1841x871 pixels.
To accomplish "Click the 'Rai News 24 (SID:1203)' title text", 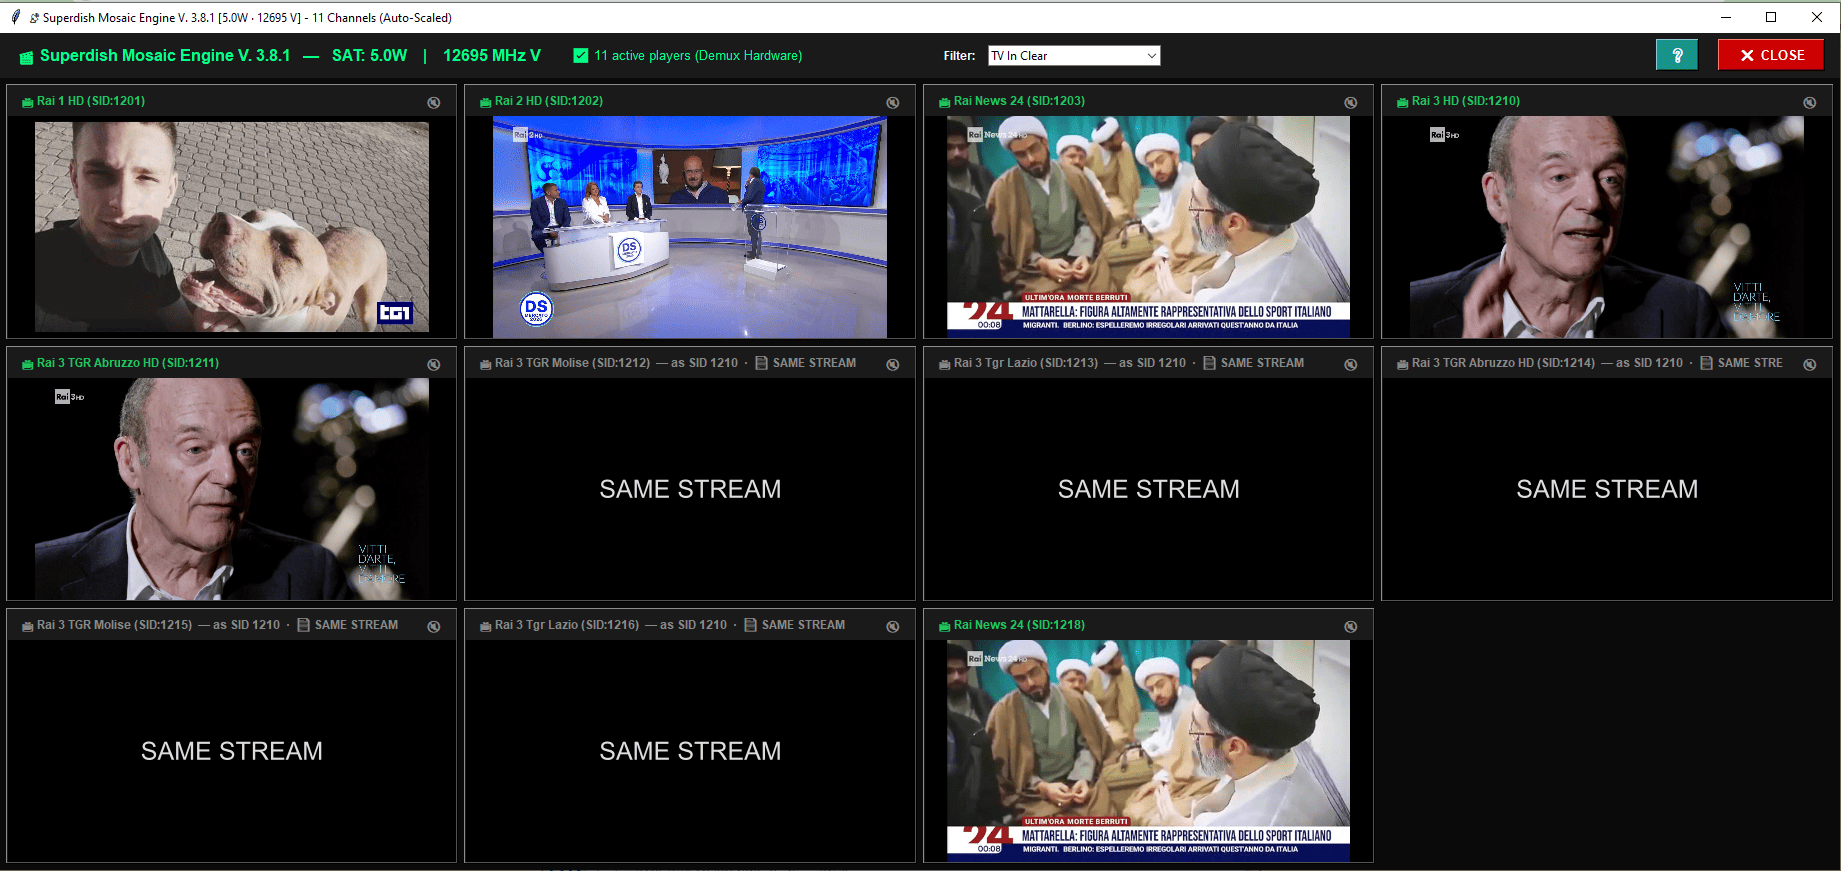I will pos(1019,101).
